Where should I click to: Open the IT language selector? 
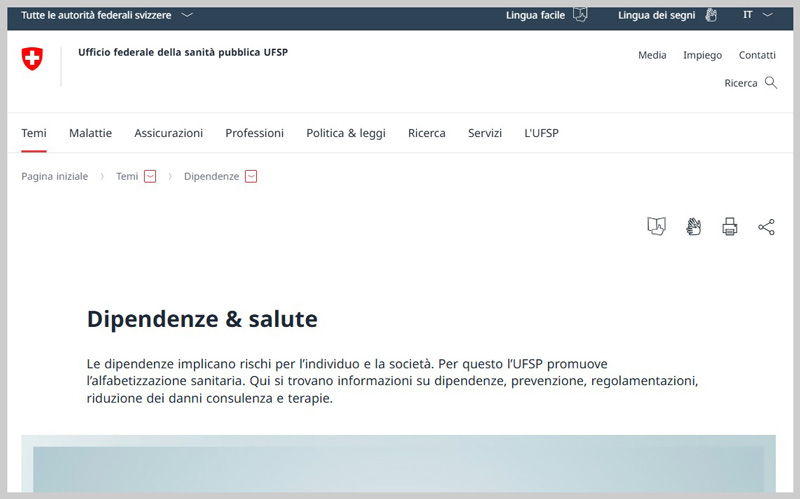(757, 15)
